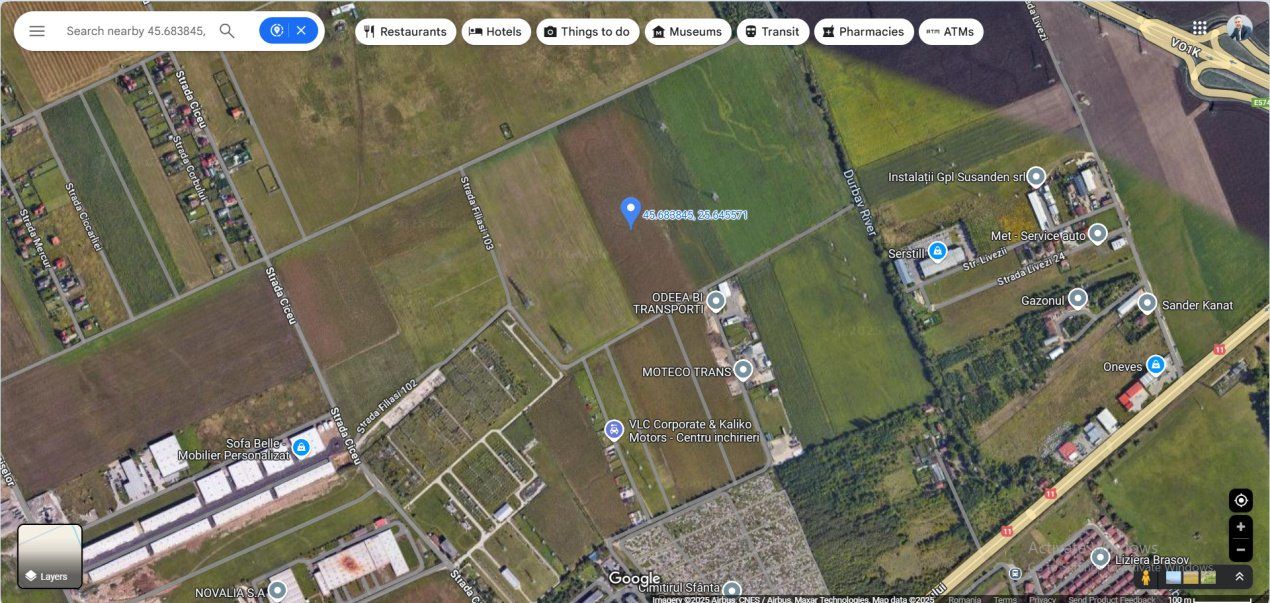Zoom in with the plus button

pos(1241,527)
